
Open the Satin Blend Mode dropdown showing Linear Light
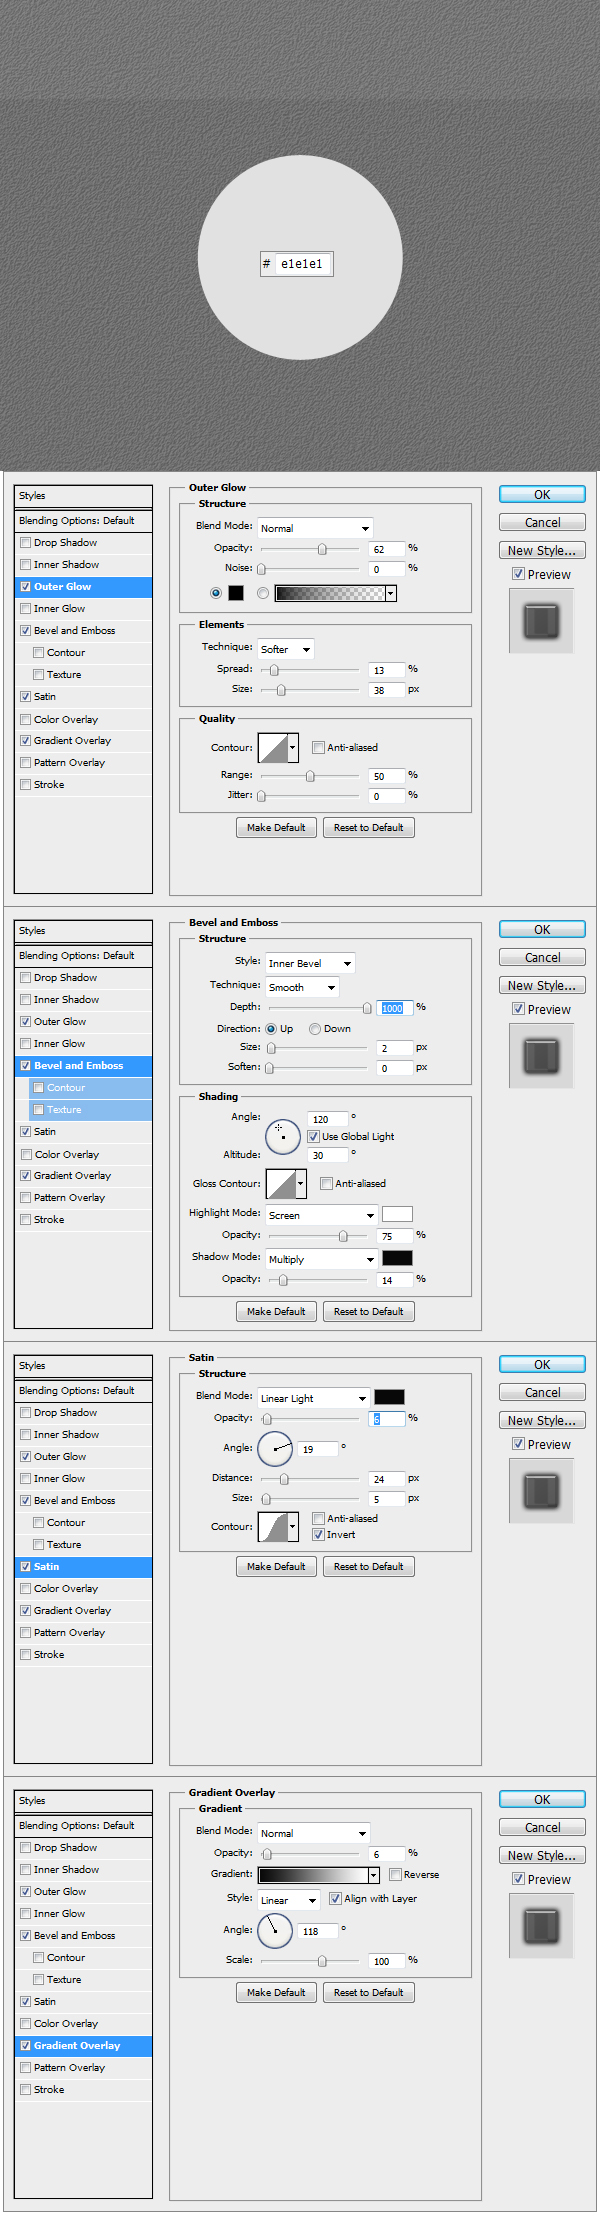[x=314, y=1398]
